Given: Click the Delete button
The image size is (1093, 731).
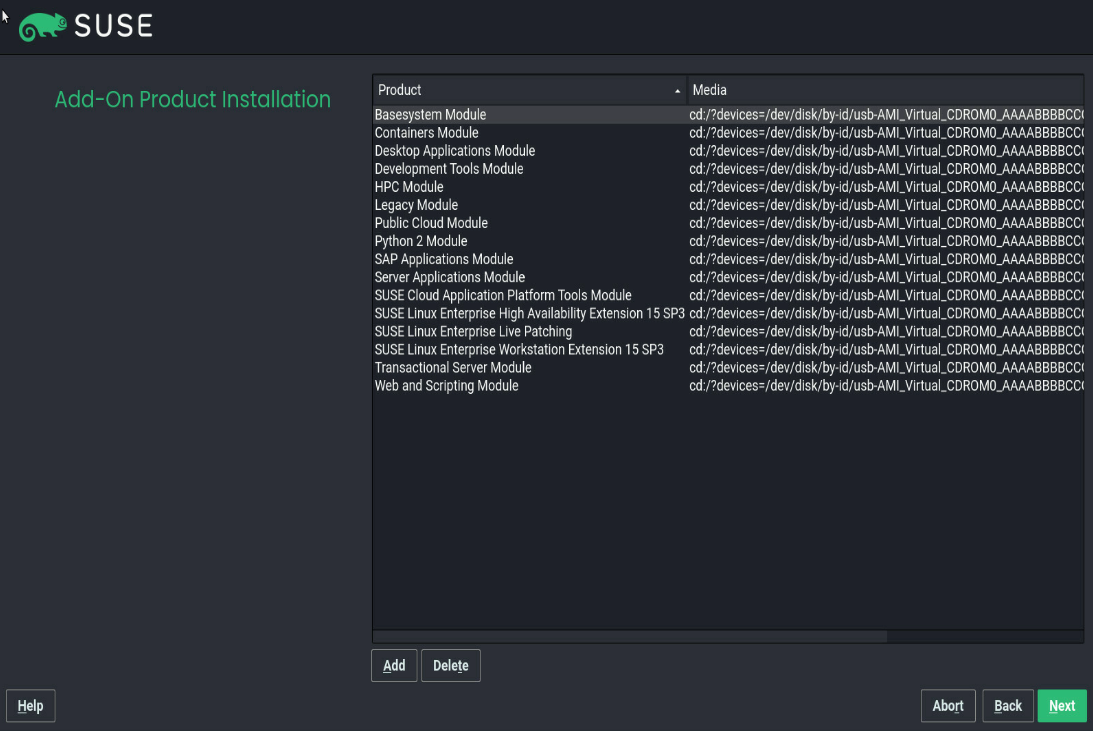Looking at the screenshot, I should click(x=450, y=665).
